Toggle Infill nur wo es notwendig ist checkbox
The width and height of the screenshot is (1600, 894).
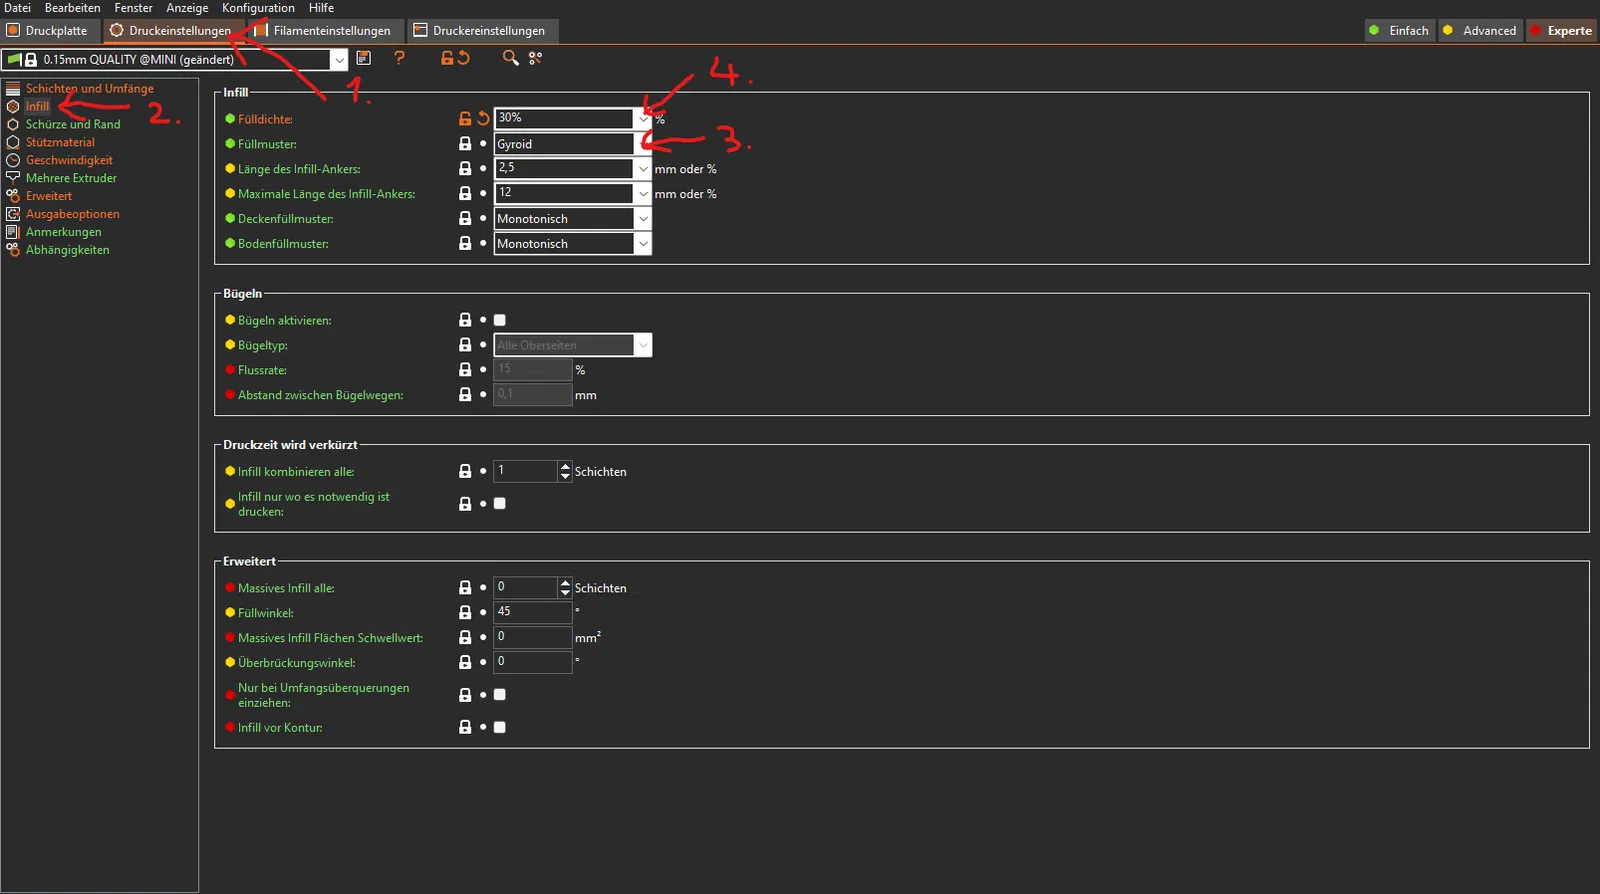(x=500, y=504)
